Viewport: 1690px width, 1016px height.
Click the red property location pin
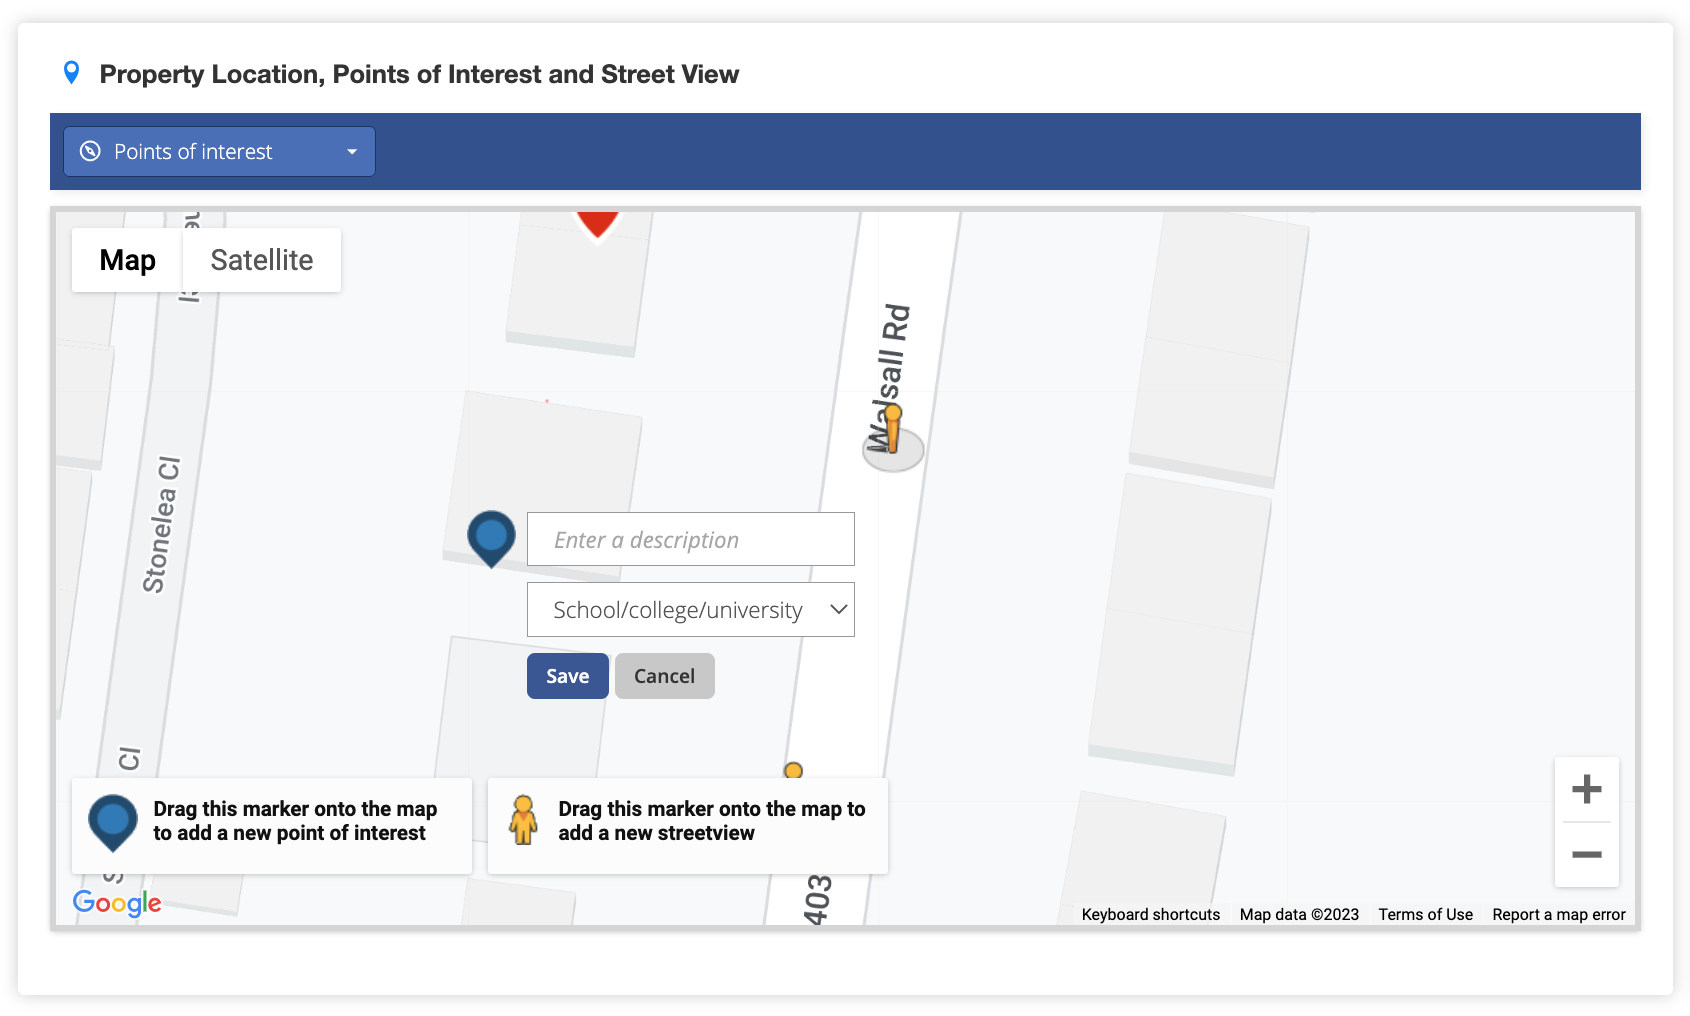click(597, 224)
